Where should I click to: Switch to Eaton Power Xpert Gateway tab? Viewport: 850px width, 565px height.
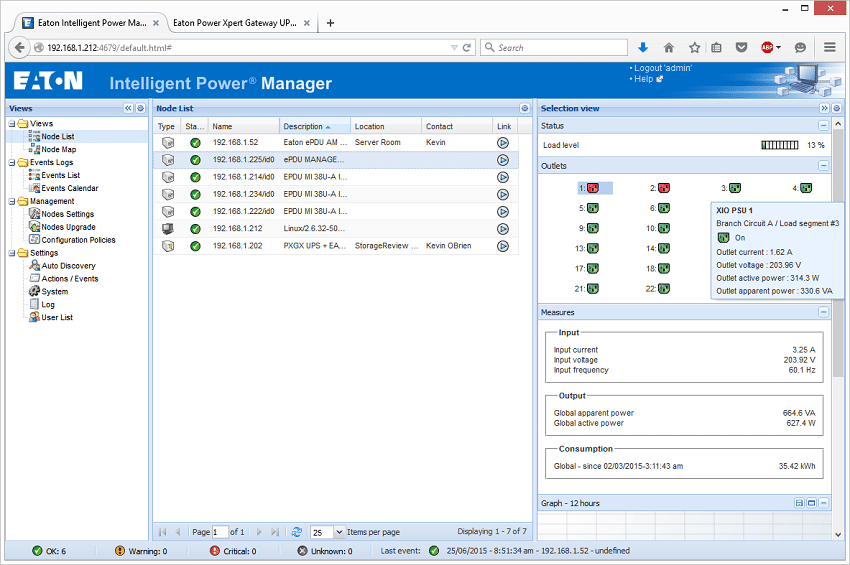[x=235, y=23]
